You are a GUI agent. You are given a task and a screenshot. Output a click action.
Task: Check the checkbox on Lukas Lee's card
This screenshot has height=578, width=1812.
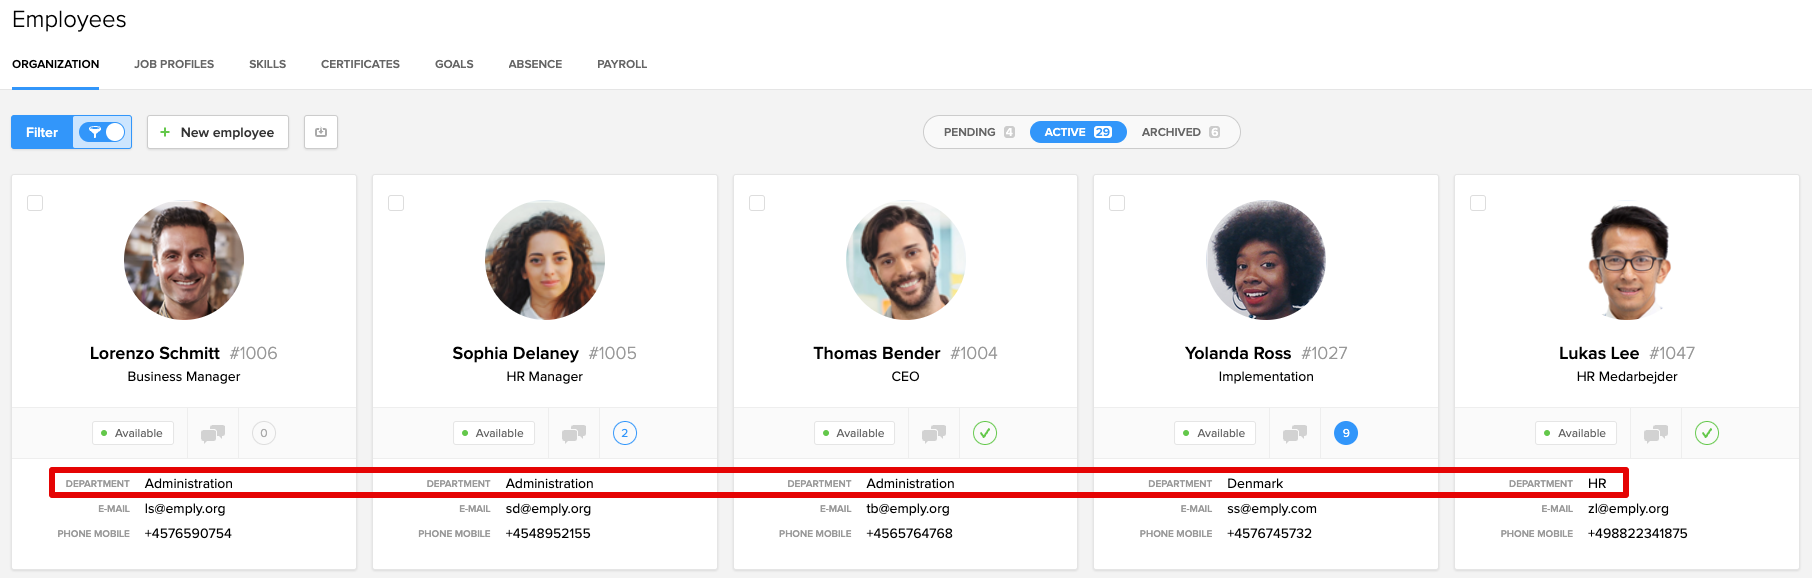tap(1478, 203)
